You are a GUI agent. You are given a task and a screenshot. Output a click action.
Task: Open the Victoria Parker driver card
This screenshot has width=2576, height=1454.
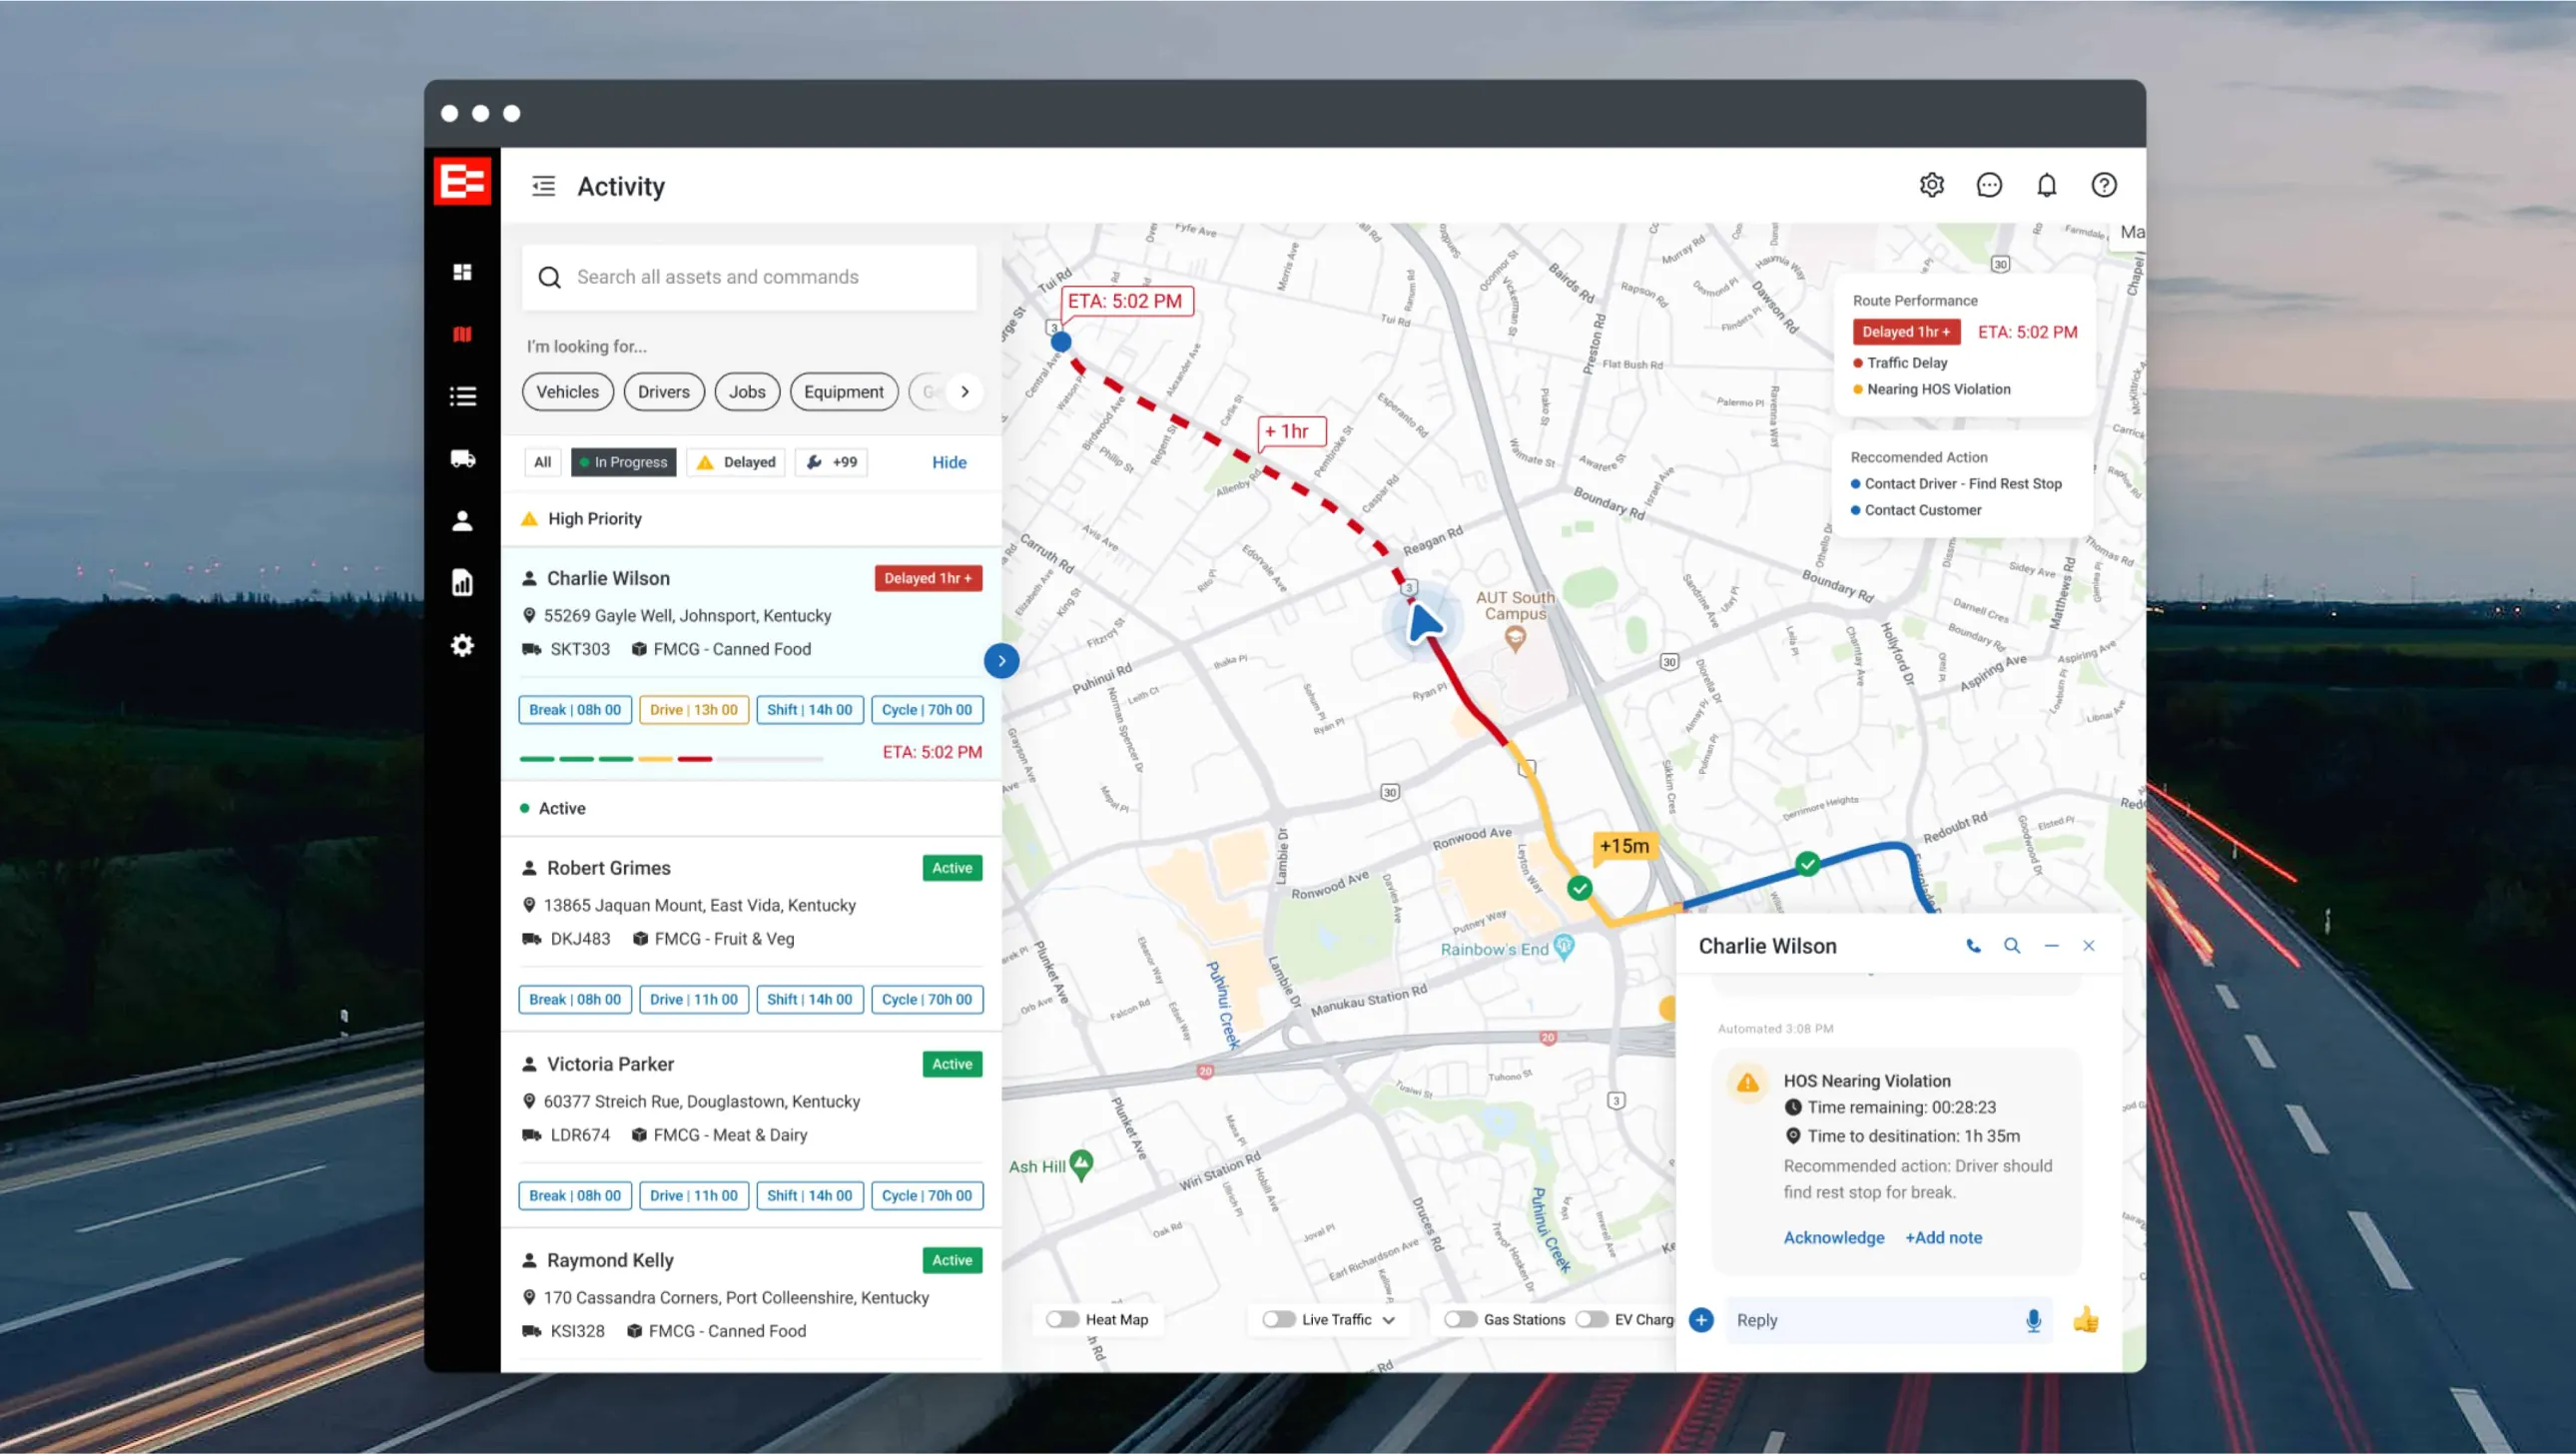click(x=751, y=1130)
